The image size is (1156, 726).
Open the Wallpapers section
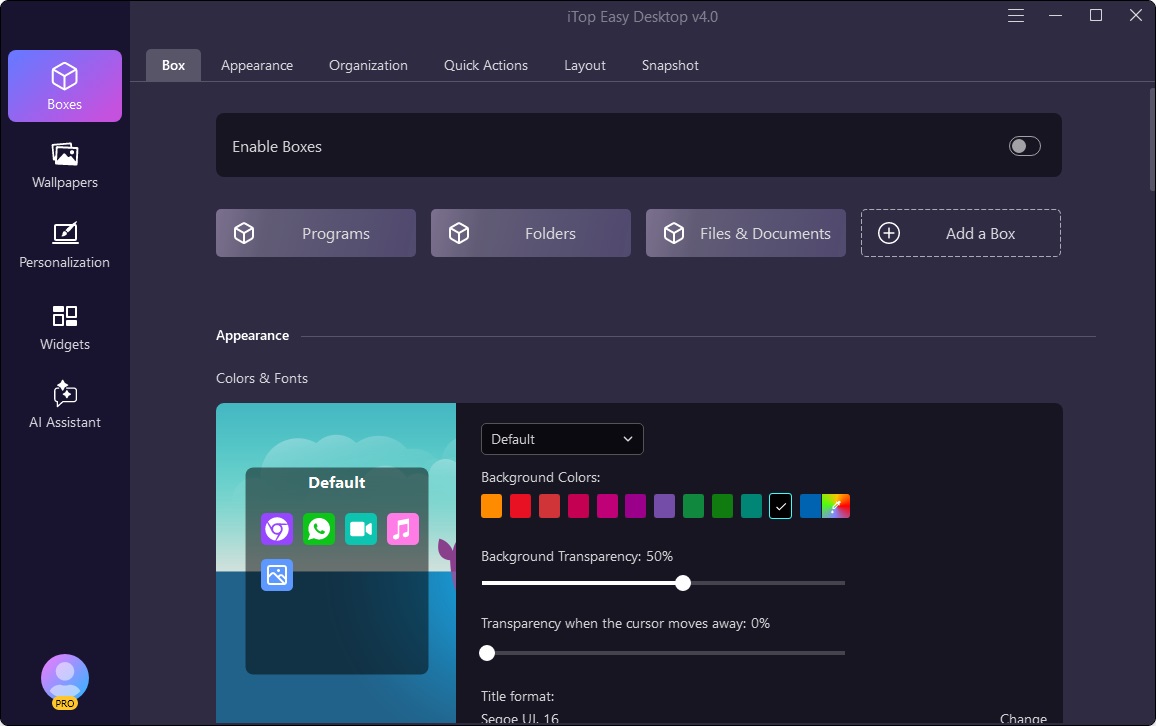(65, 165)
